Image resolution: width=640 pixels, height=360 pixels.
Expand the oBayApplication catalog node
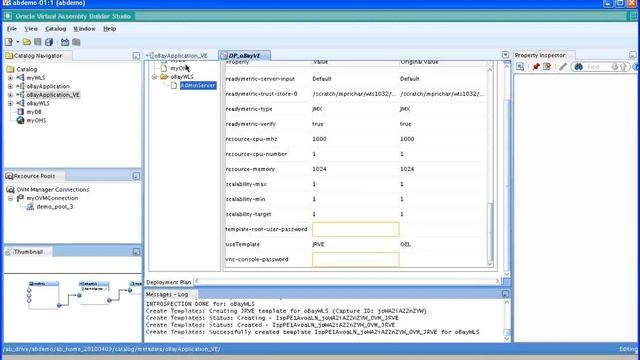(x=10, y=86)
